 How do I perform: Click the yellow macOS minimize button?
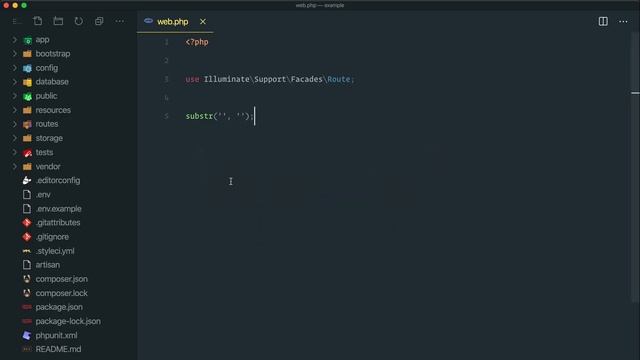[15, 5]
